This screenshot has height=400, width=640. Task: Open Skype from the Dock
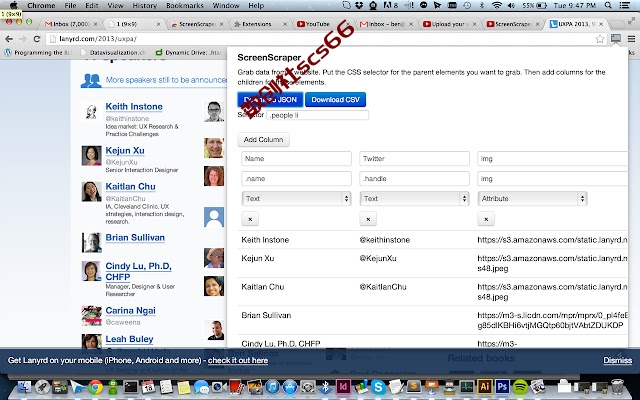[378, 386]
